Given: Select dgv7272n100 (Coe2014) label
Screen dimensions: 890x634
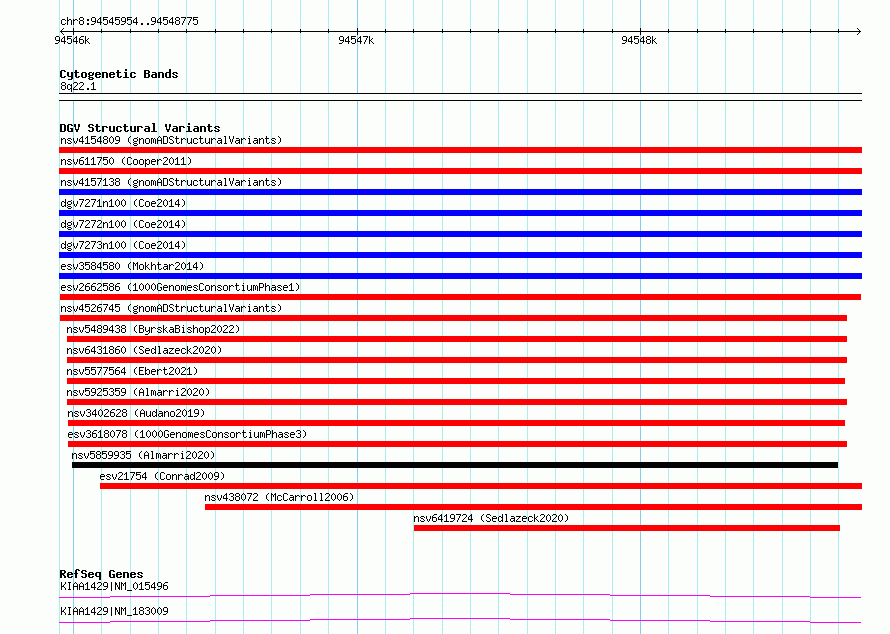Looking at the screenshot, I should (x=123, y=224).
